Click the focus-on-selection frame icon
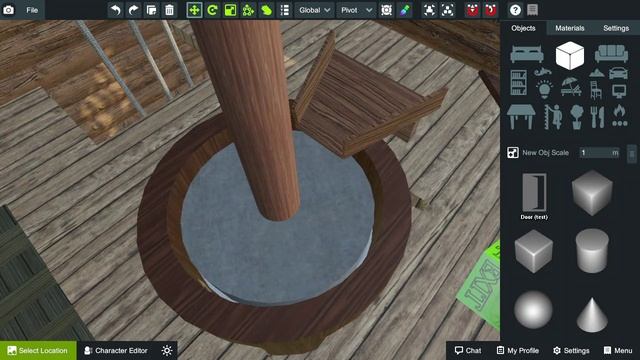The image size is (640, 360). [429, 10]
